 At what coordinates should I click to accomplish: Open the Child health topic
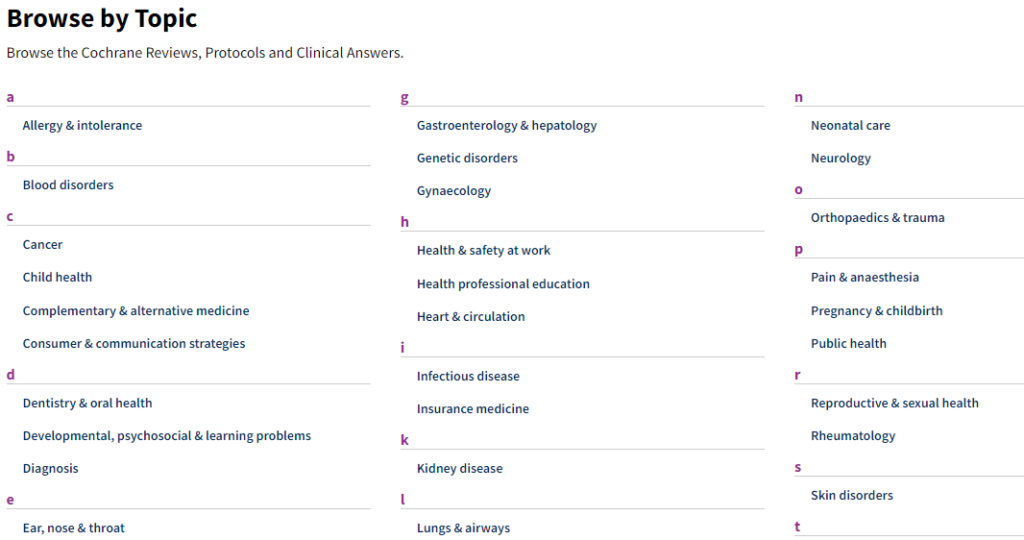coord(57,278)
